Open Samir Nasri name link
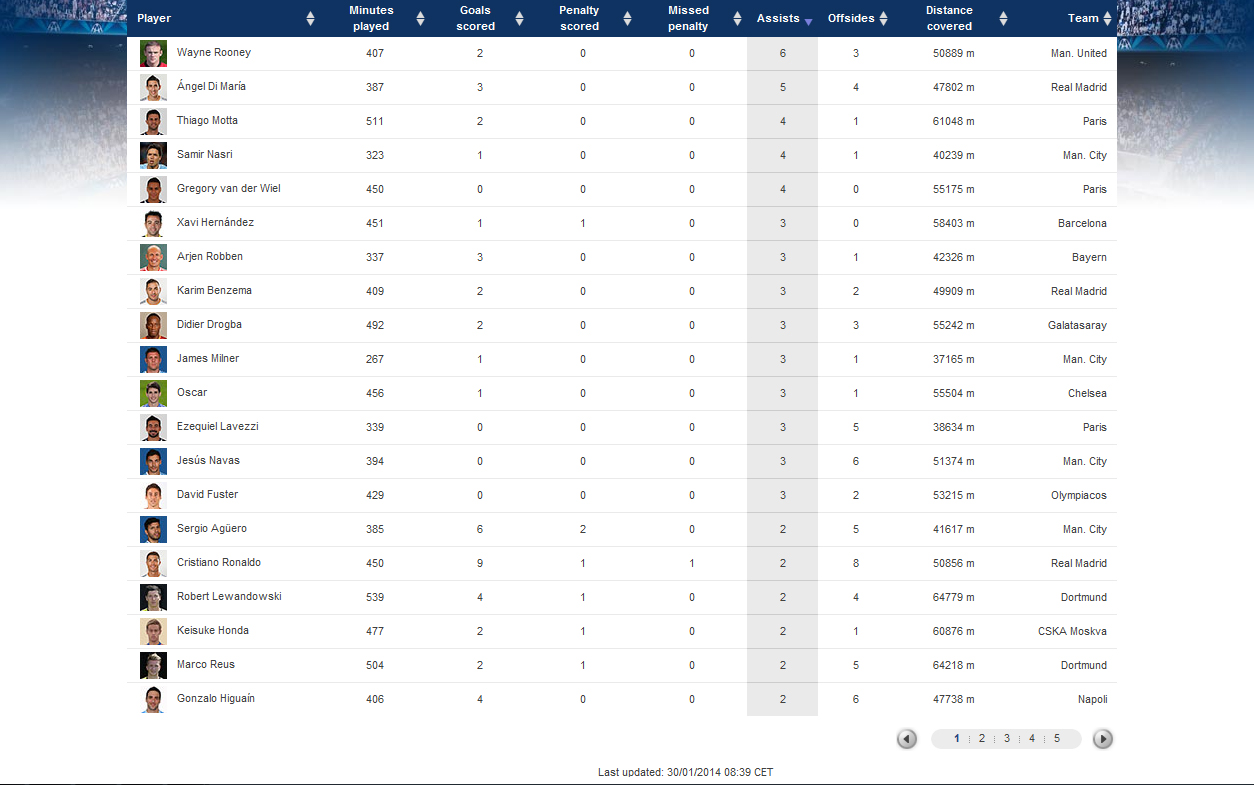The height and width of the screenshot is (785, 1254). tap(205, 154)
